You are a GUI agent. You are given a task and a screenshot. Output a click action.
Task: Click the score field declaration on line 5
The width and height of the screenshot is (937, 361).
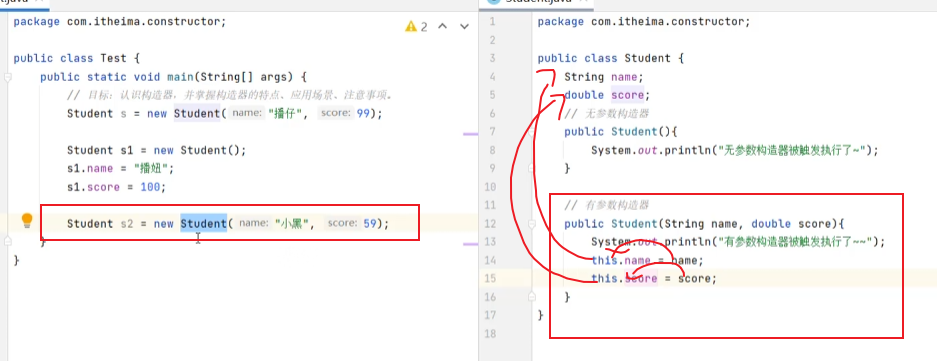click(627, 95)
